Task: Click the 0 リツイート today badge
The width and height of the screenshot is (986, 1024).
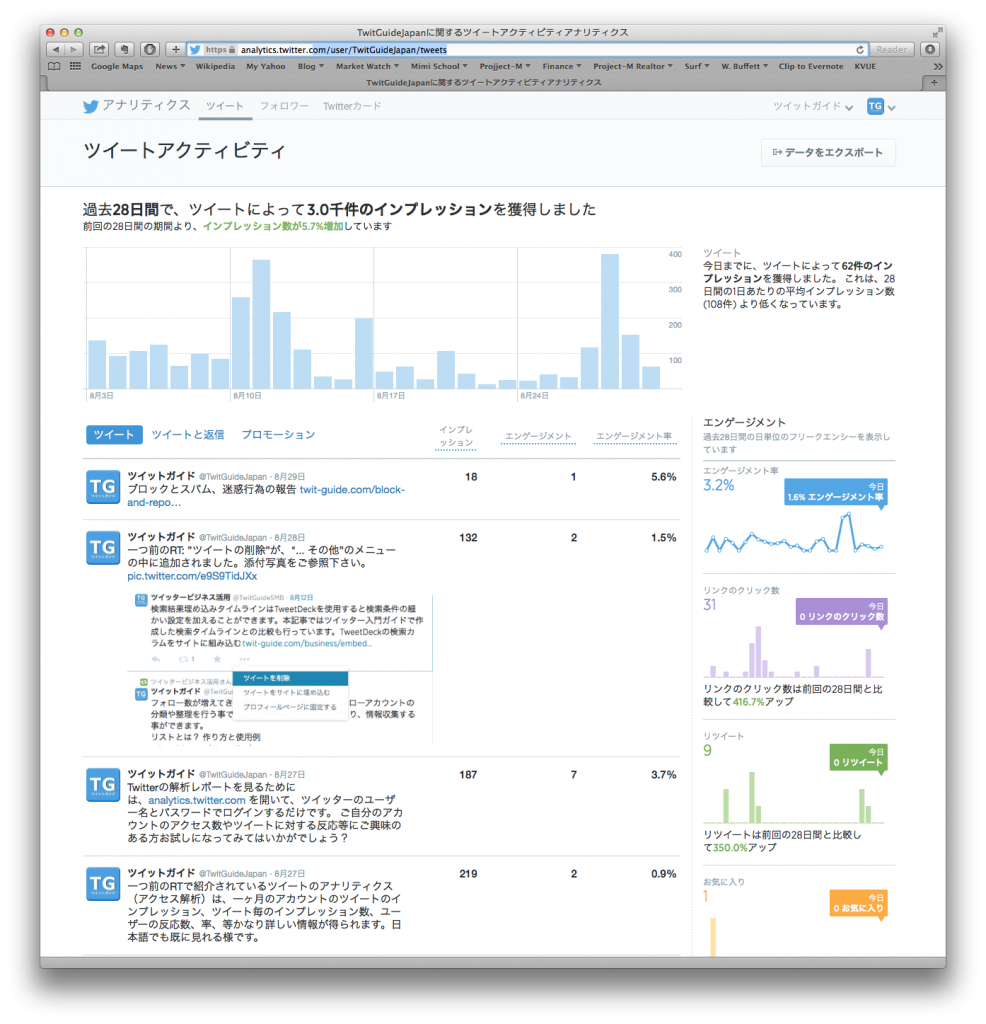Action: (858, 758)
